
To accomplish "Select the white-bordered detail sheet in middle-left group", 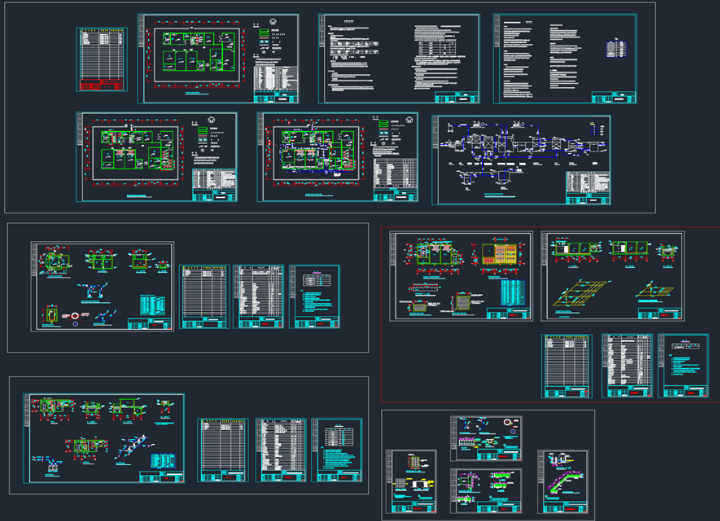I will point(103,286).
